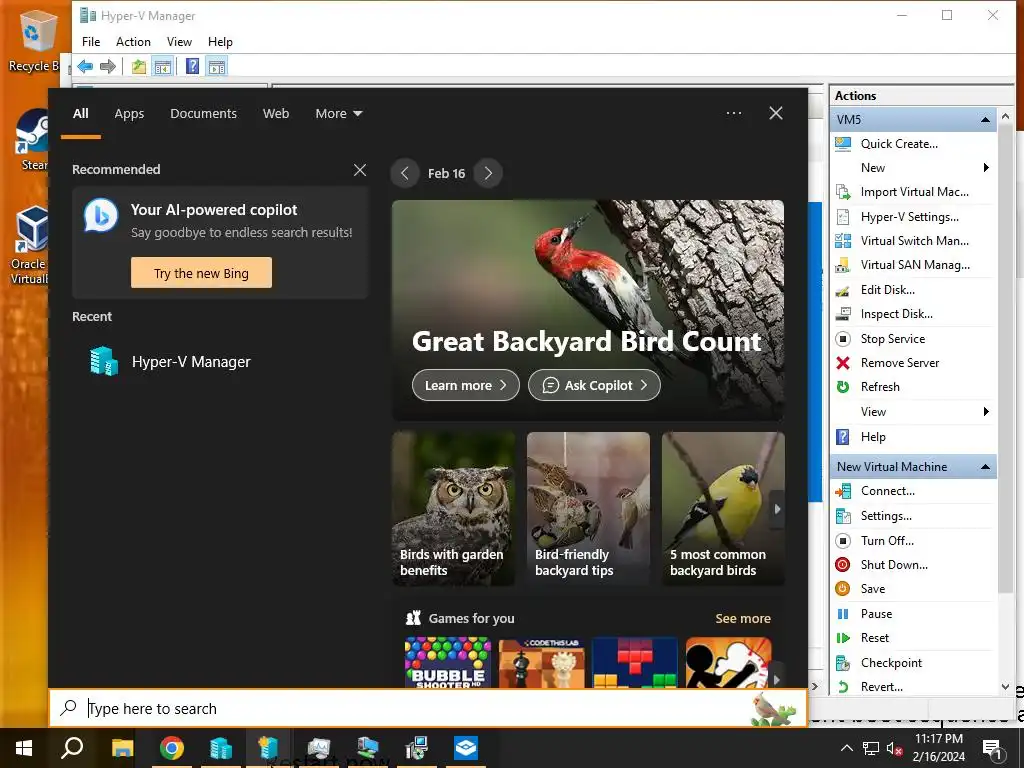
Task: Click the Turn Off icon
Action: 843,541
